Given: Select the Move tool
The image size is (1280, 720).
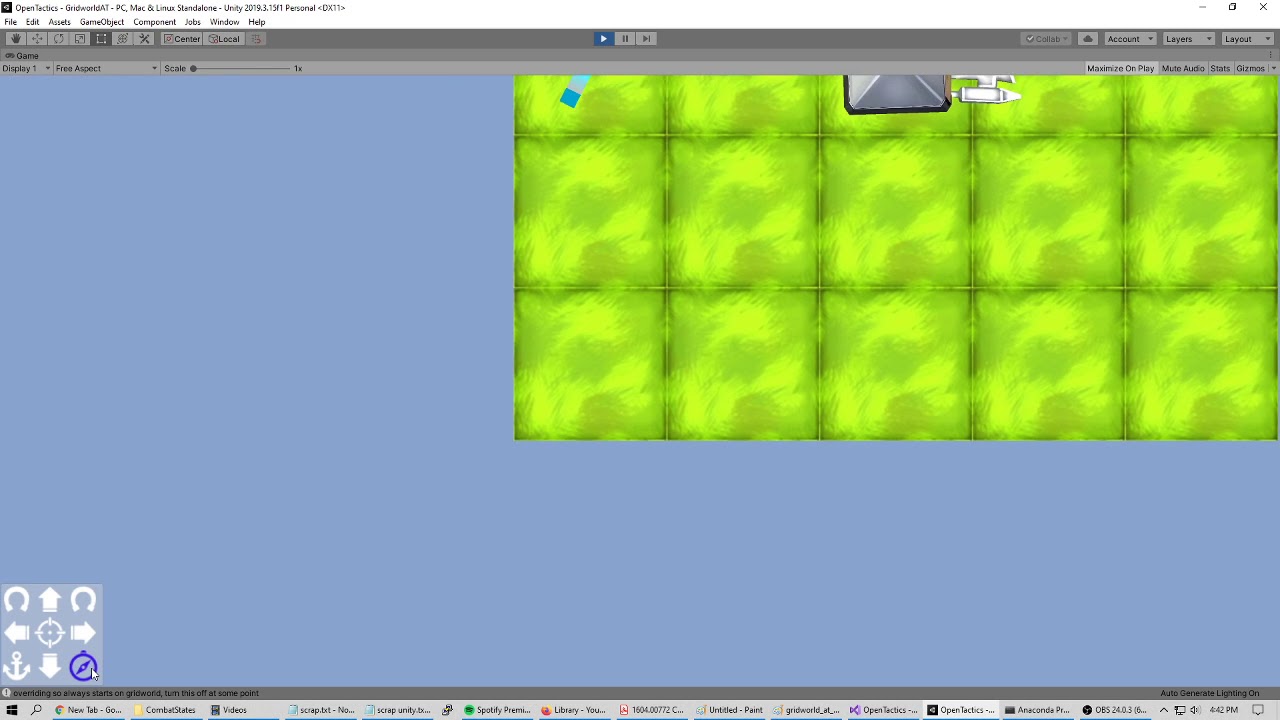Looking at the screenshot, I should click(37, 38).
